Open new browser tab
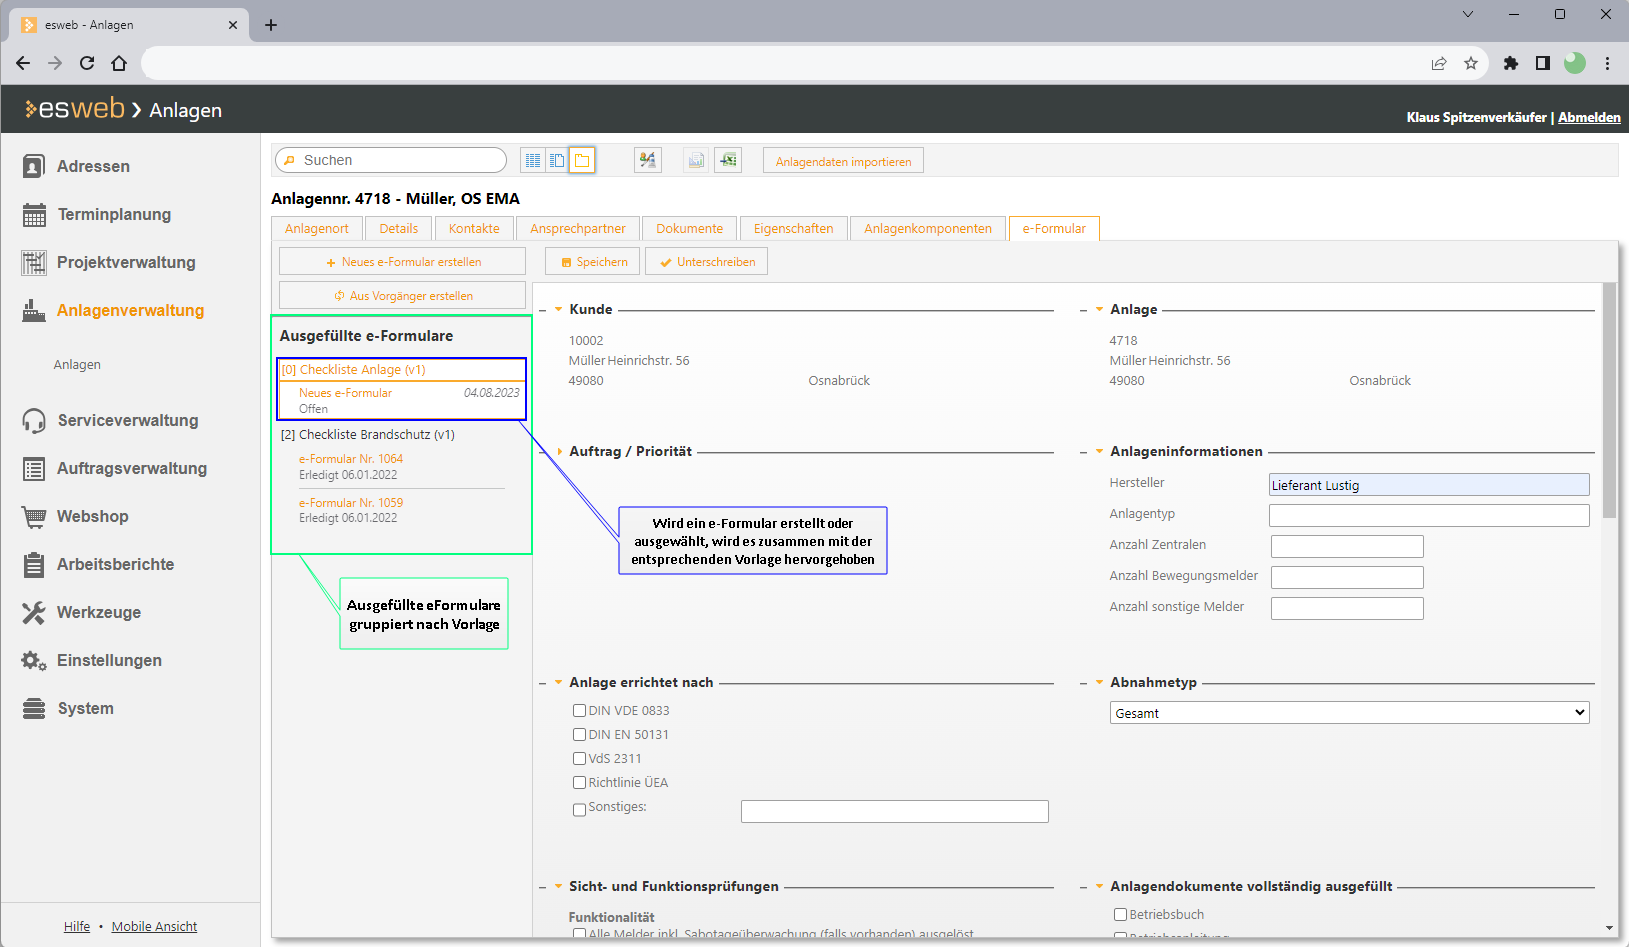The width and height of the screenshot is (1629, 947). click(271, 25)
